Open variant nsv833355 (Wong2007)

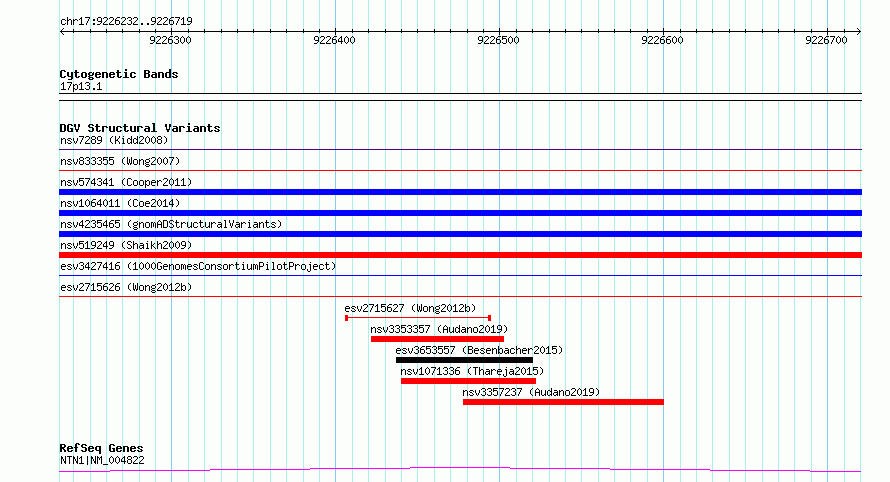[120, 161]
